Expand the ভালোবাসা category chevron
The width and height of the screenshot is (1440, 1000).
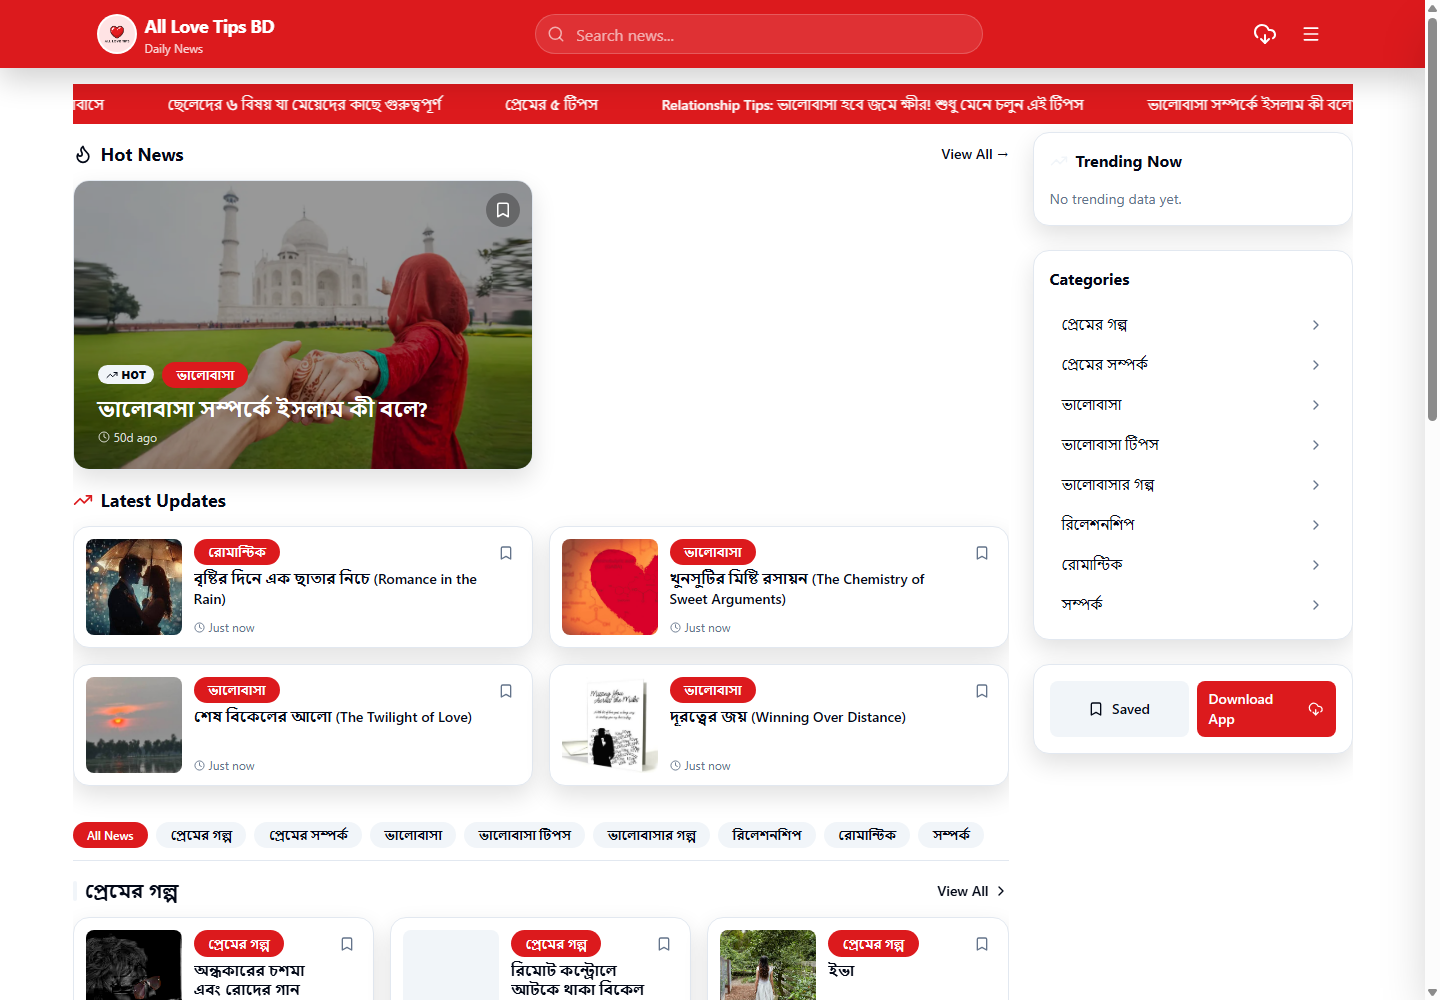[x=1316, y=405]
